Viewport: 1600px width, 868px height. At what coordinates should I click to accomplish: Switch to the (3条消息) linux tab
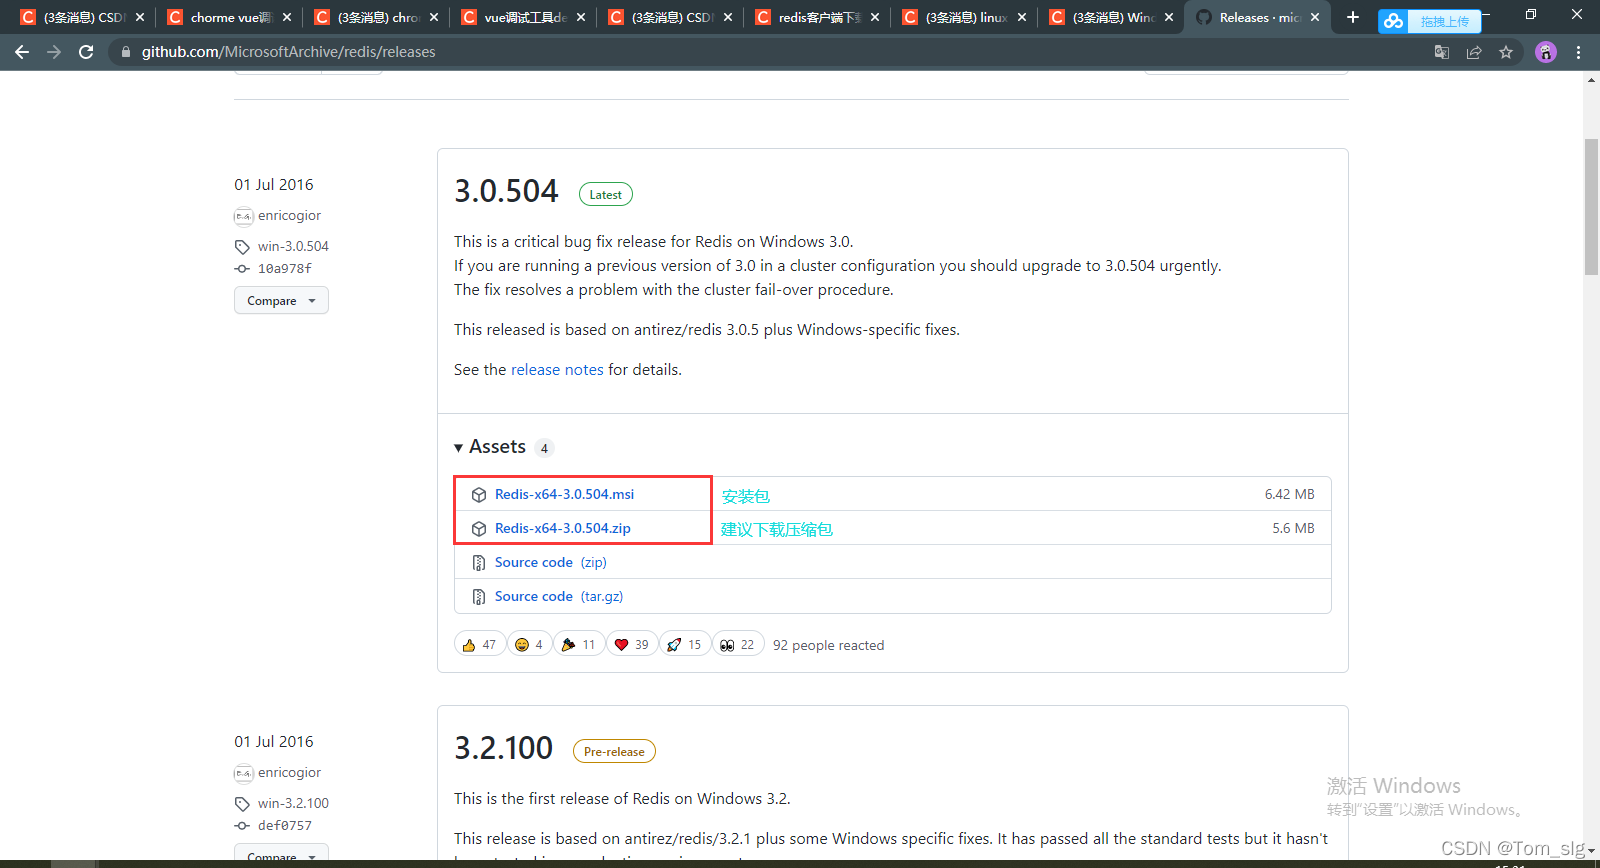click(x=964, y=17)
